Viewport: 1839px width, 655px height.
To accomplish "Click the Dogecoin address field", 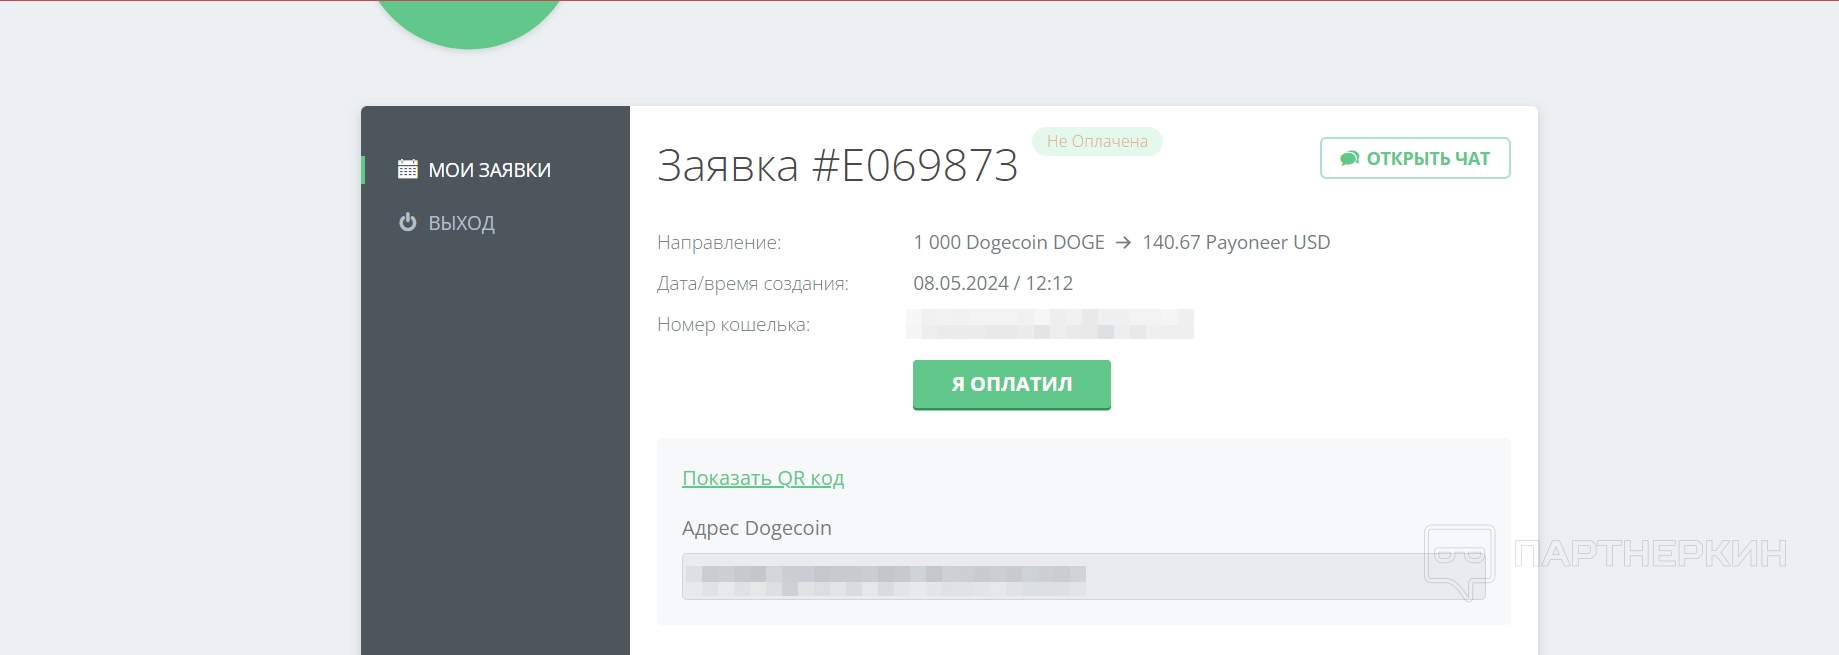I will click(1083, 576).
